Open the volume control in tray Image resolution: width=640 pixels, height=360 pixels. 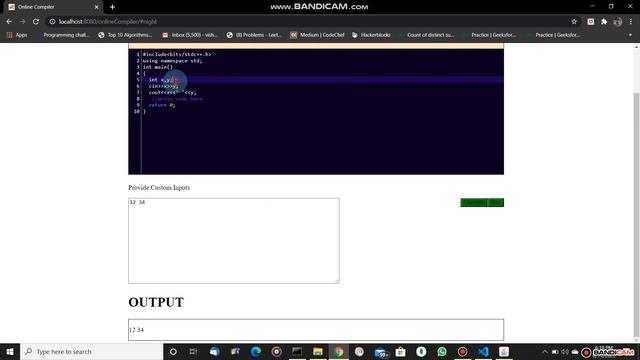pyautogui.click(x=564, y=352)
